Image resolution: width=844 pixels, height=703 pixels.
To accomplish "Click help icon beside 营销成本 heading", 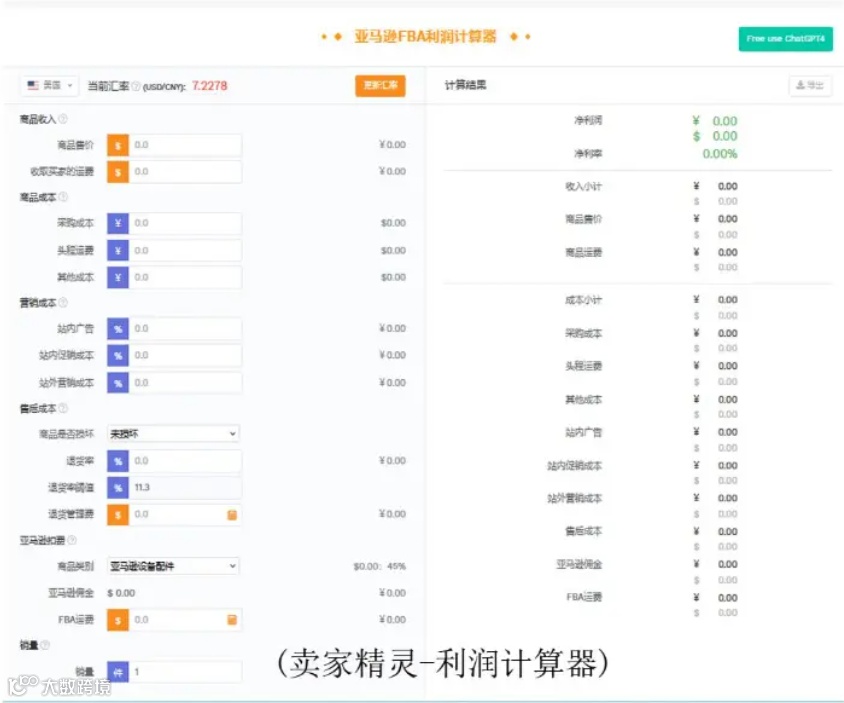I will click(x=63, y=303).
